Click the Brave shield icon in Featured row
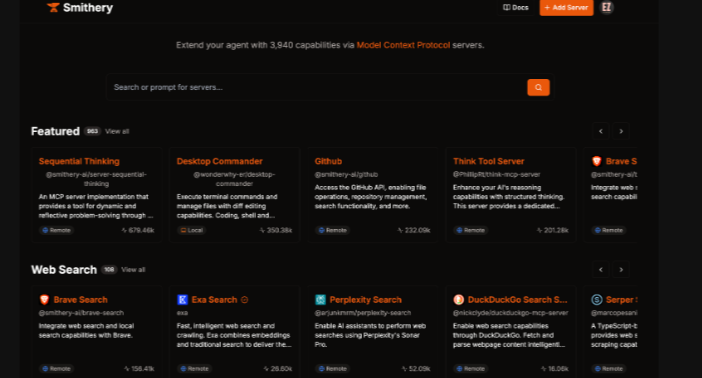 596,161
